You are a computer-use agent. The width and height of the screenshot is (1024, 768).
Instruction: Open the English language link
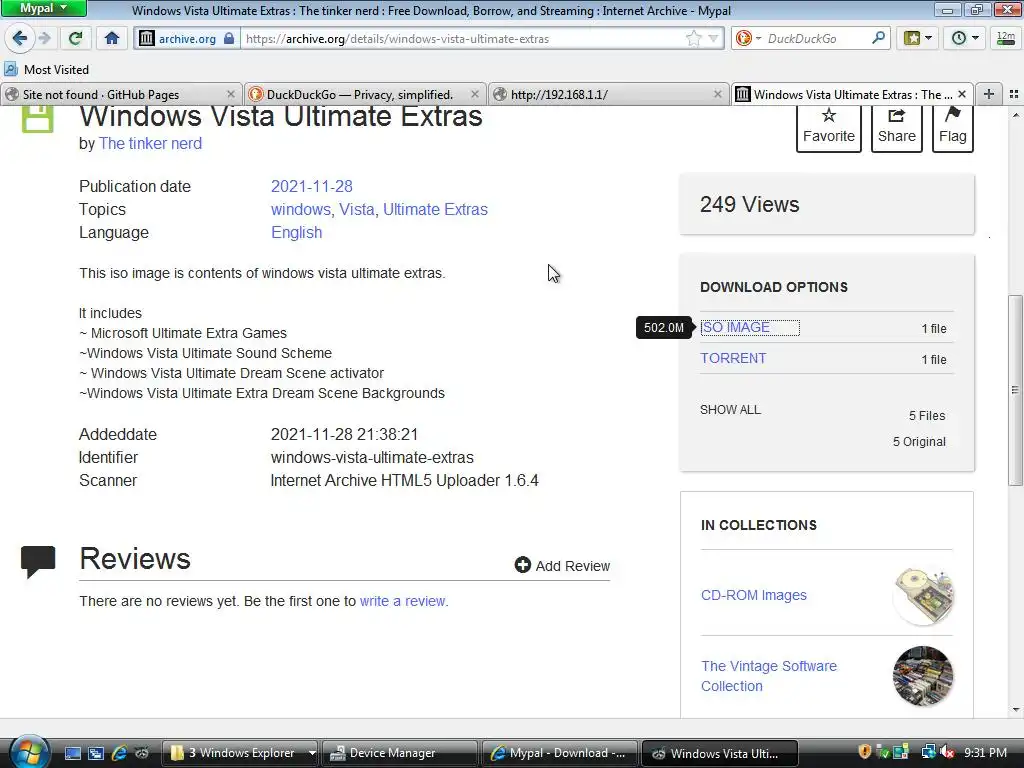point(296,232)
